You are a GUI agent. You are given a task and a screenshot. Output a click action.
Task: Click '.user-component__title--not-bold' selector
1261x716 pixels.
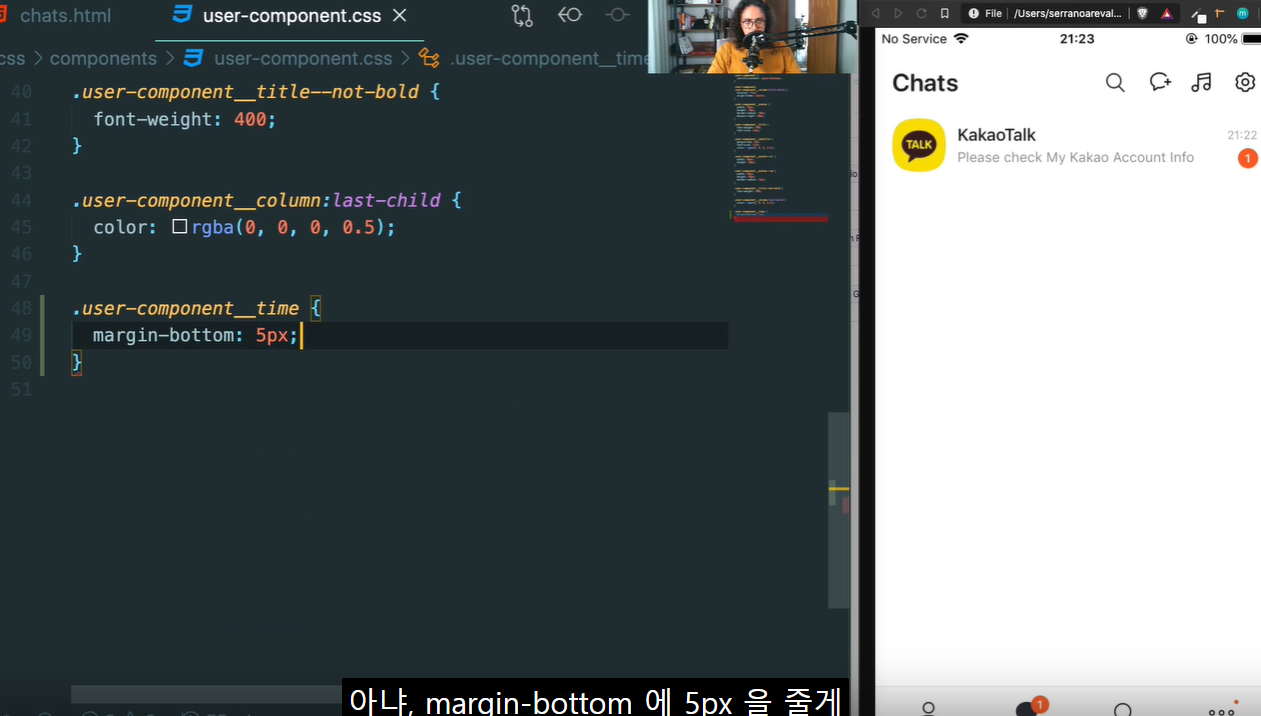click(245, 92)
